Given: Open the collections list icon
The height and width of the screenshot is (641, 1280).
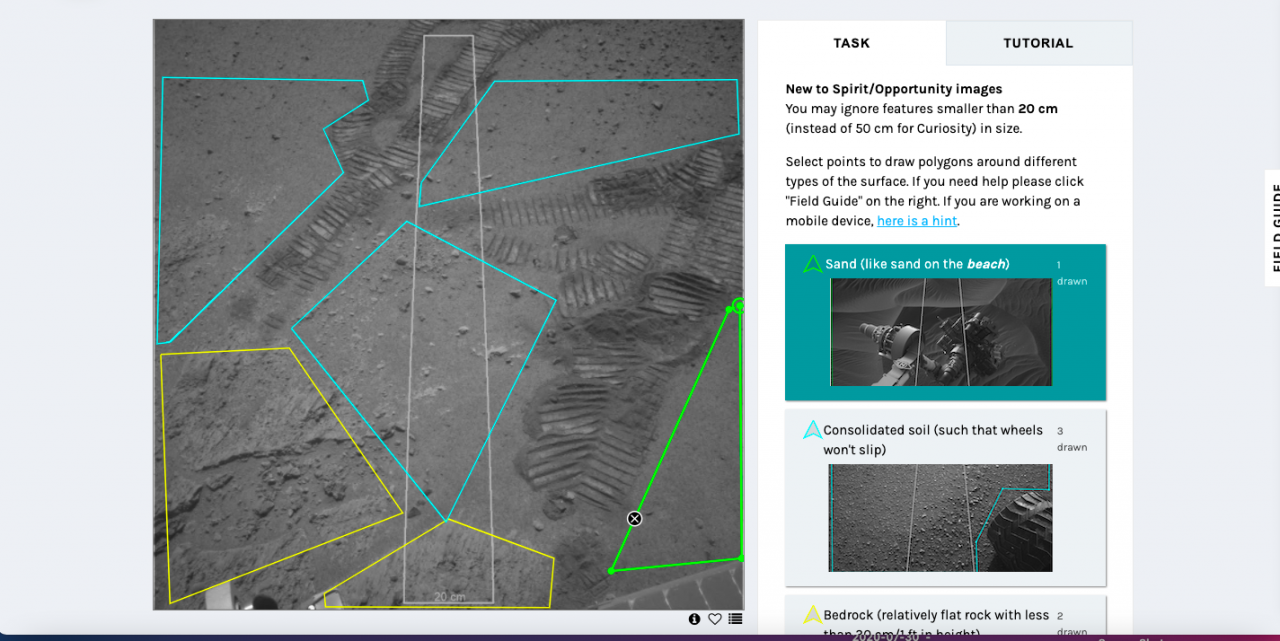Looking at the screenshot, I should (736, 619).
